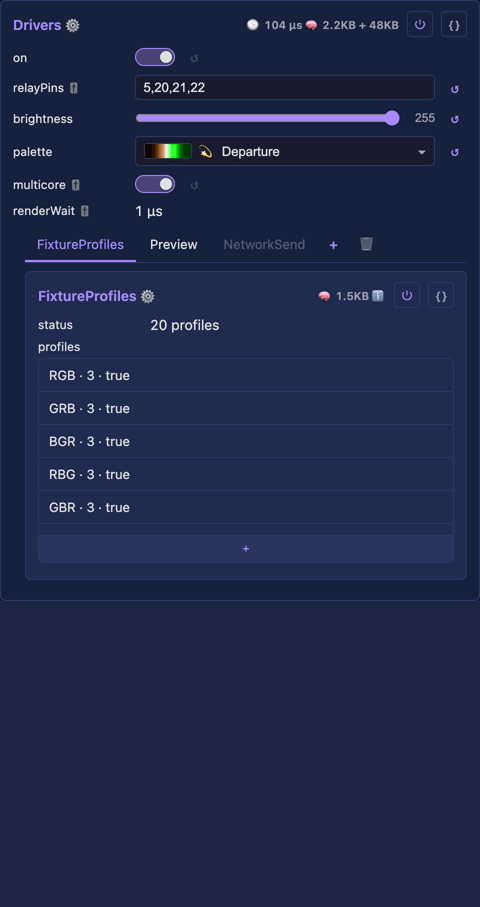Select the BGR · 3 · true profile row

click(246, 441)
